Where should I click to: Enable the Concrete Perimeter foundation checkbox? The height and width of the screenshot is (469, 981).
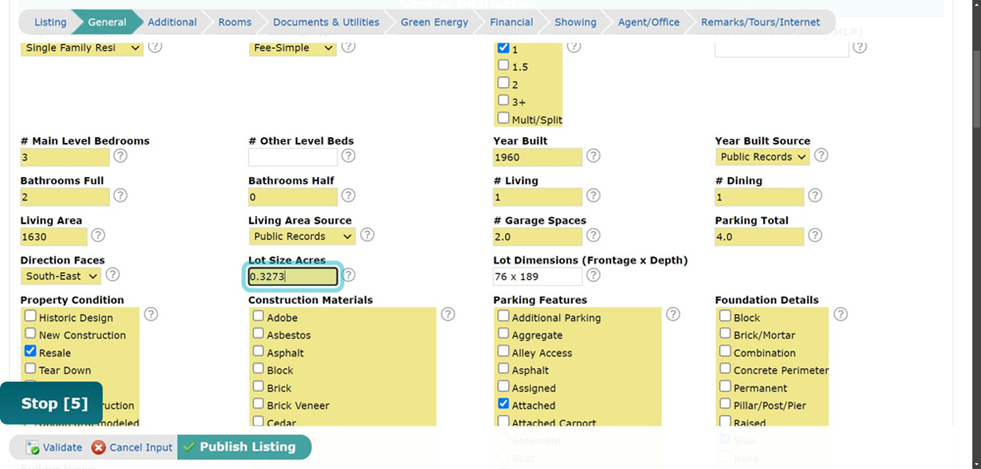(x=725, y=369)
